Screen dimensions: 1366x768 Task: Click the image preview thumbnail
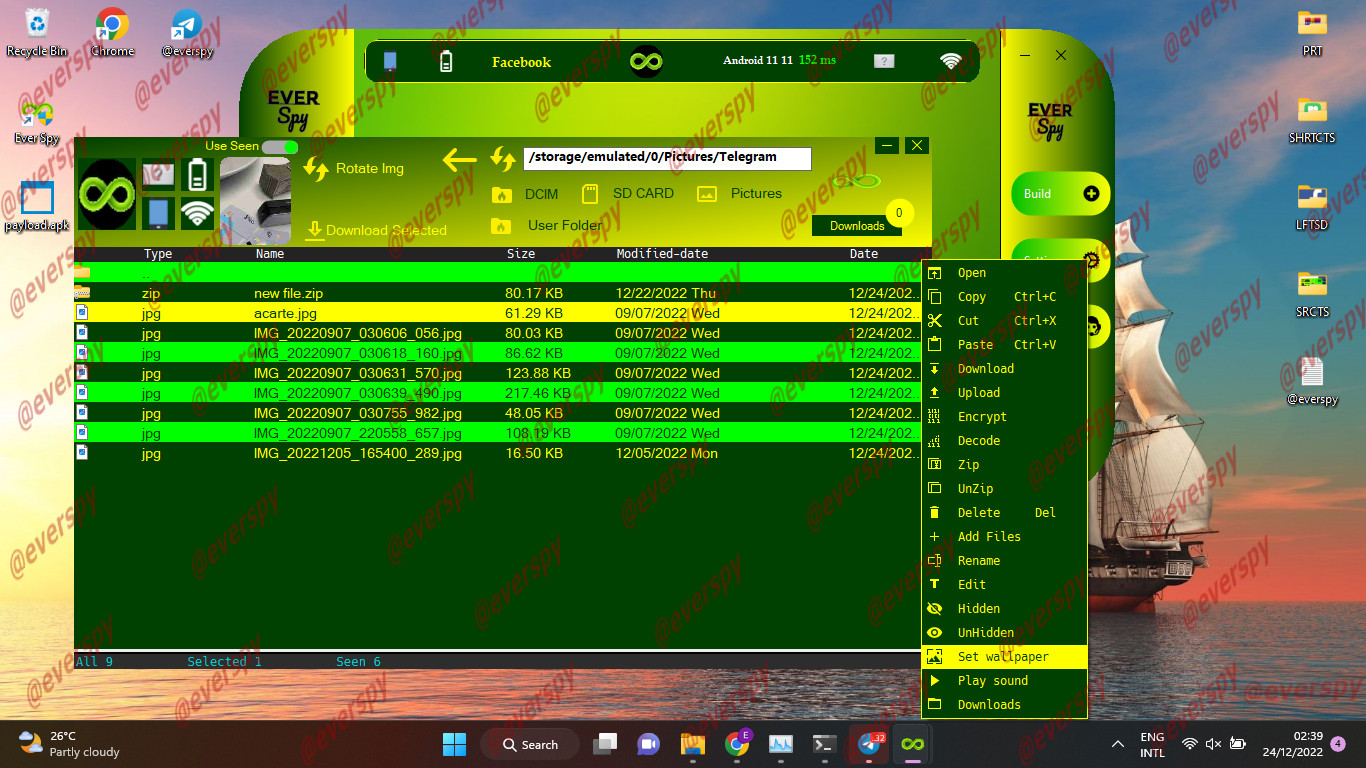256,200
